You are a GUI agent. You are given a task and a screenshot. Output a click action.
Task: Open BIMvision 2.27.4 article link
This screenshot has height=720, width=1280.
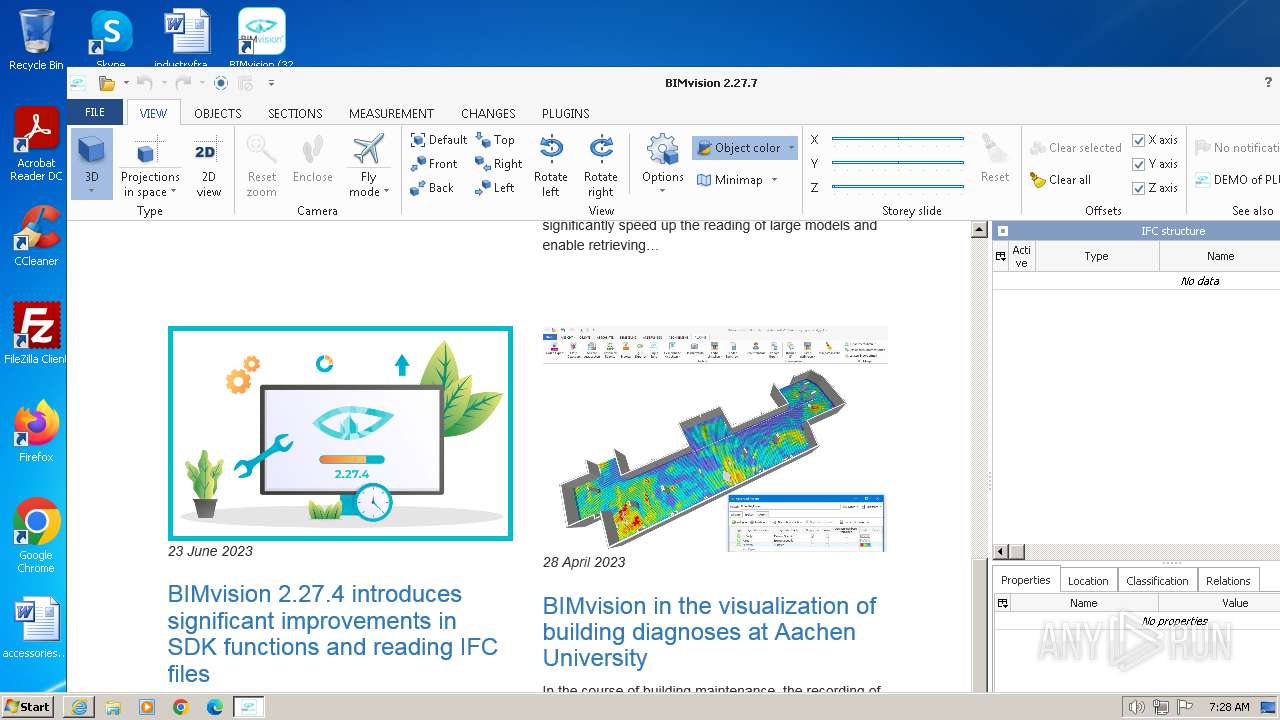click(333, 634)
